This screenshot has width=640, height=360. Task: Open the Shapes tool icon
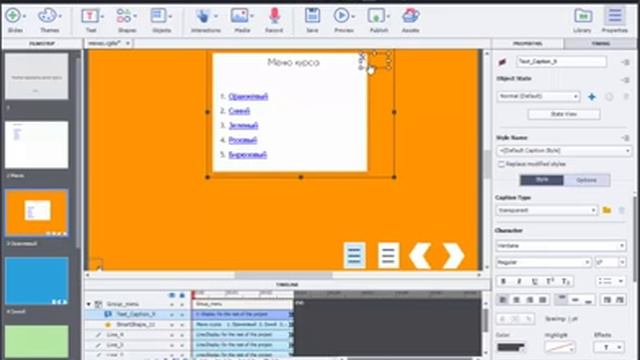click(x=124, y=16)
